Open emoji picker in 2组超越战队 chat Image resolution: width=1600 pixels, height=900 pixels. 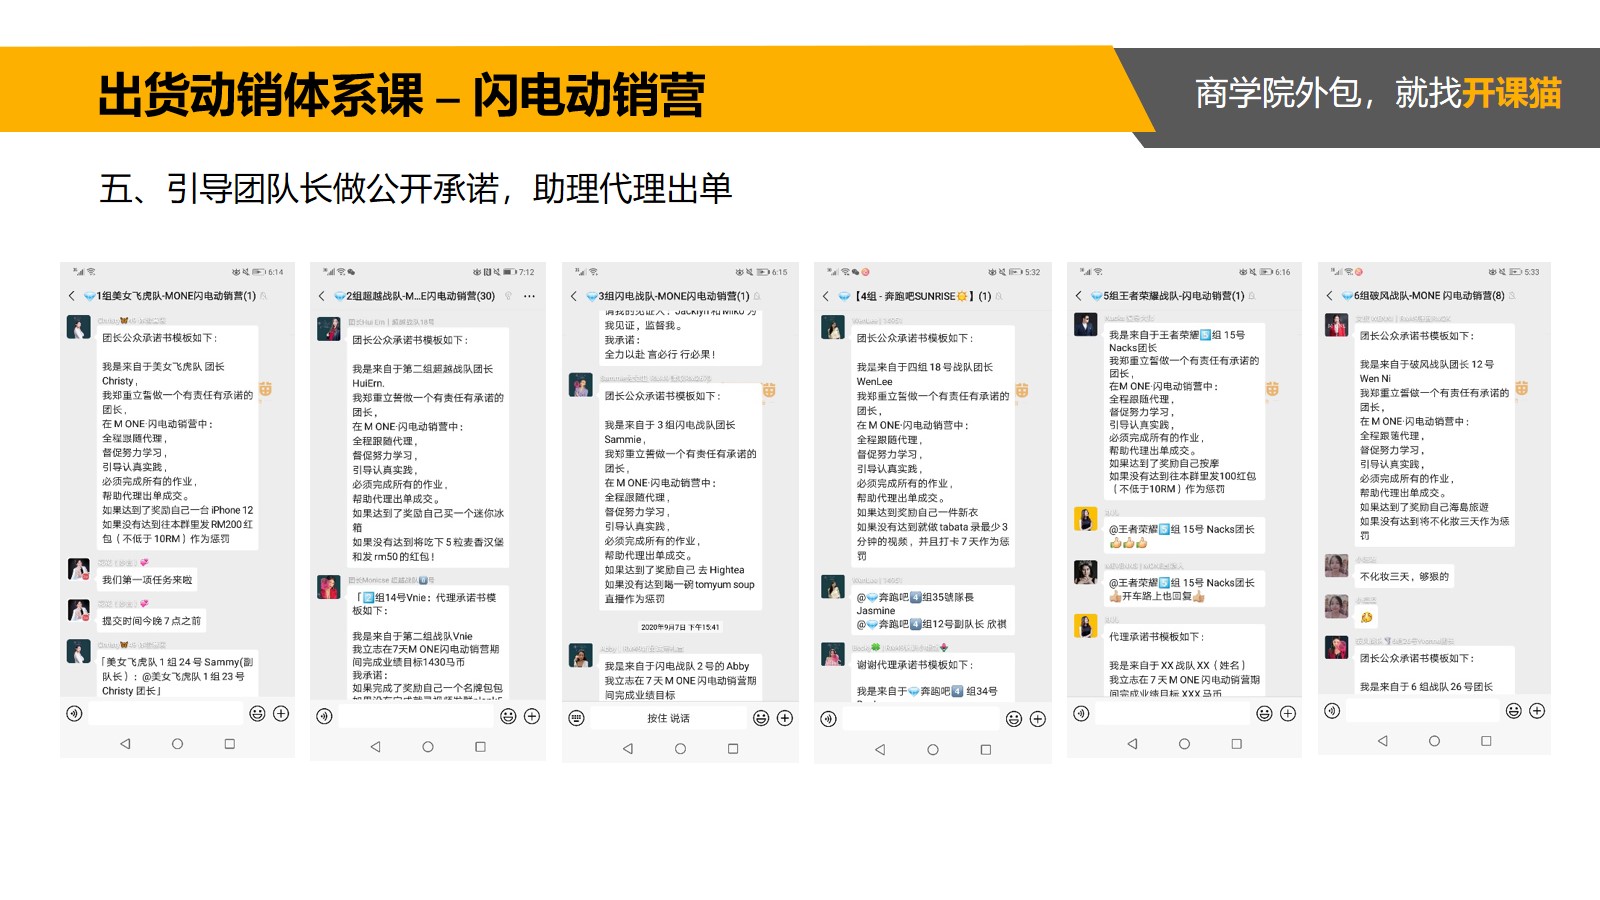point(508,716)
